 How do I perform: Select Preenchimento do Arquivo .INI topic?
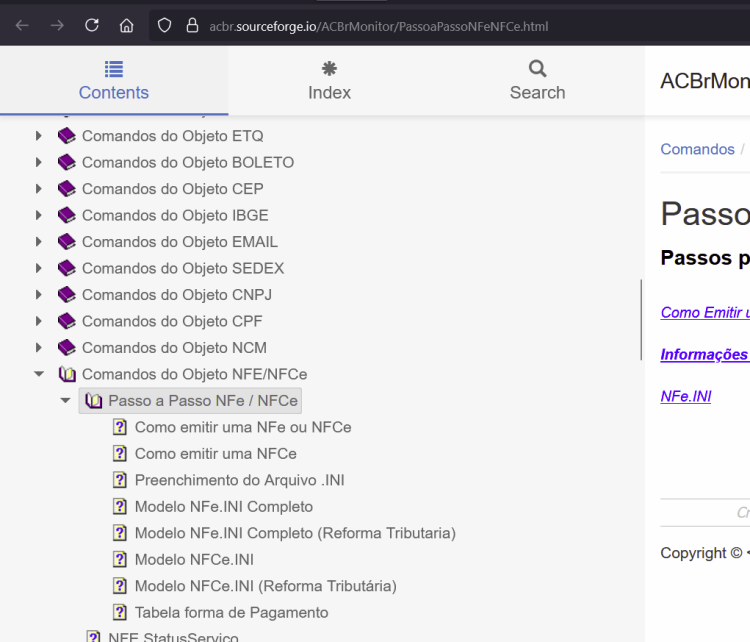[240, 480]
